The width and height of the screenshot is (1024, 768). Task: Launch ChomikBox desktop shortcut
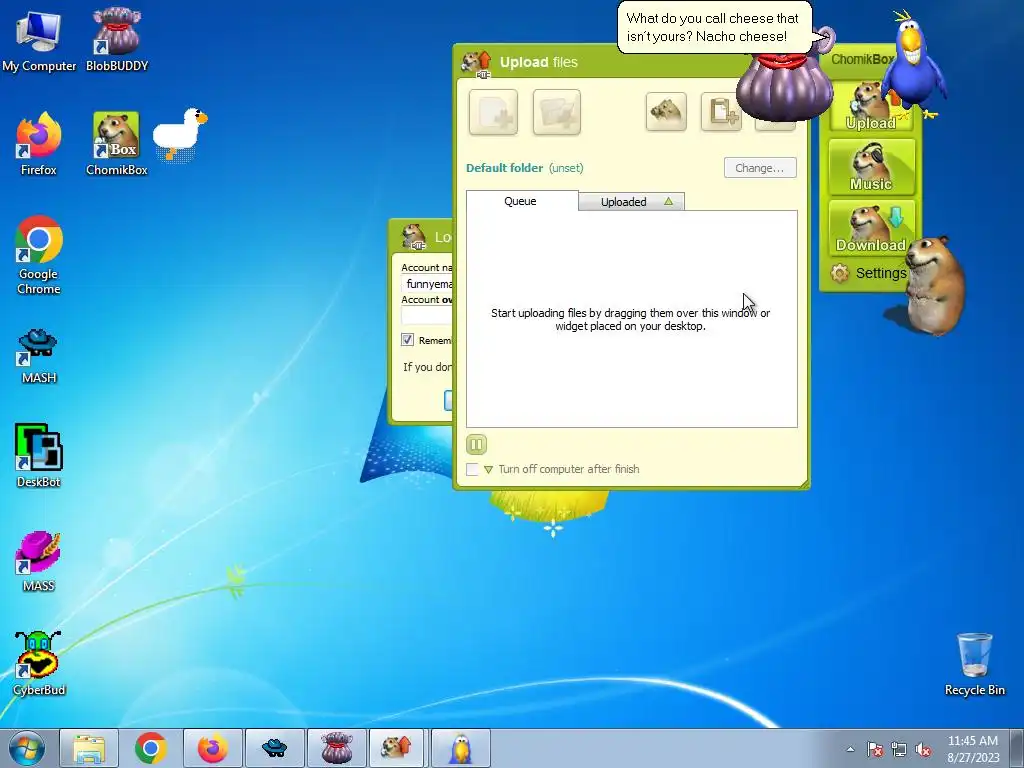coord(117,144)
